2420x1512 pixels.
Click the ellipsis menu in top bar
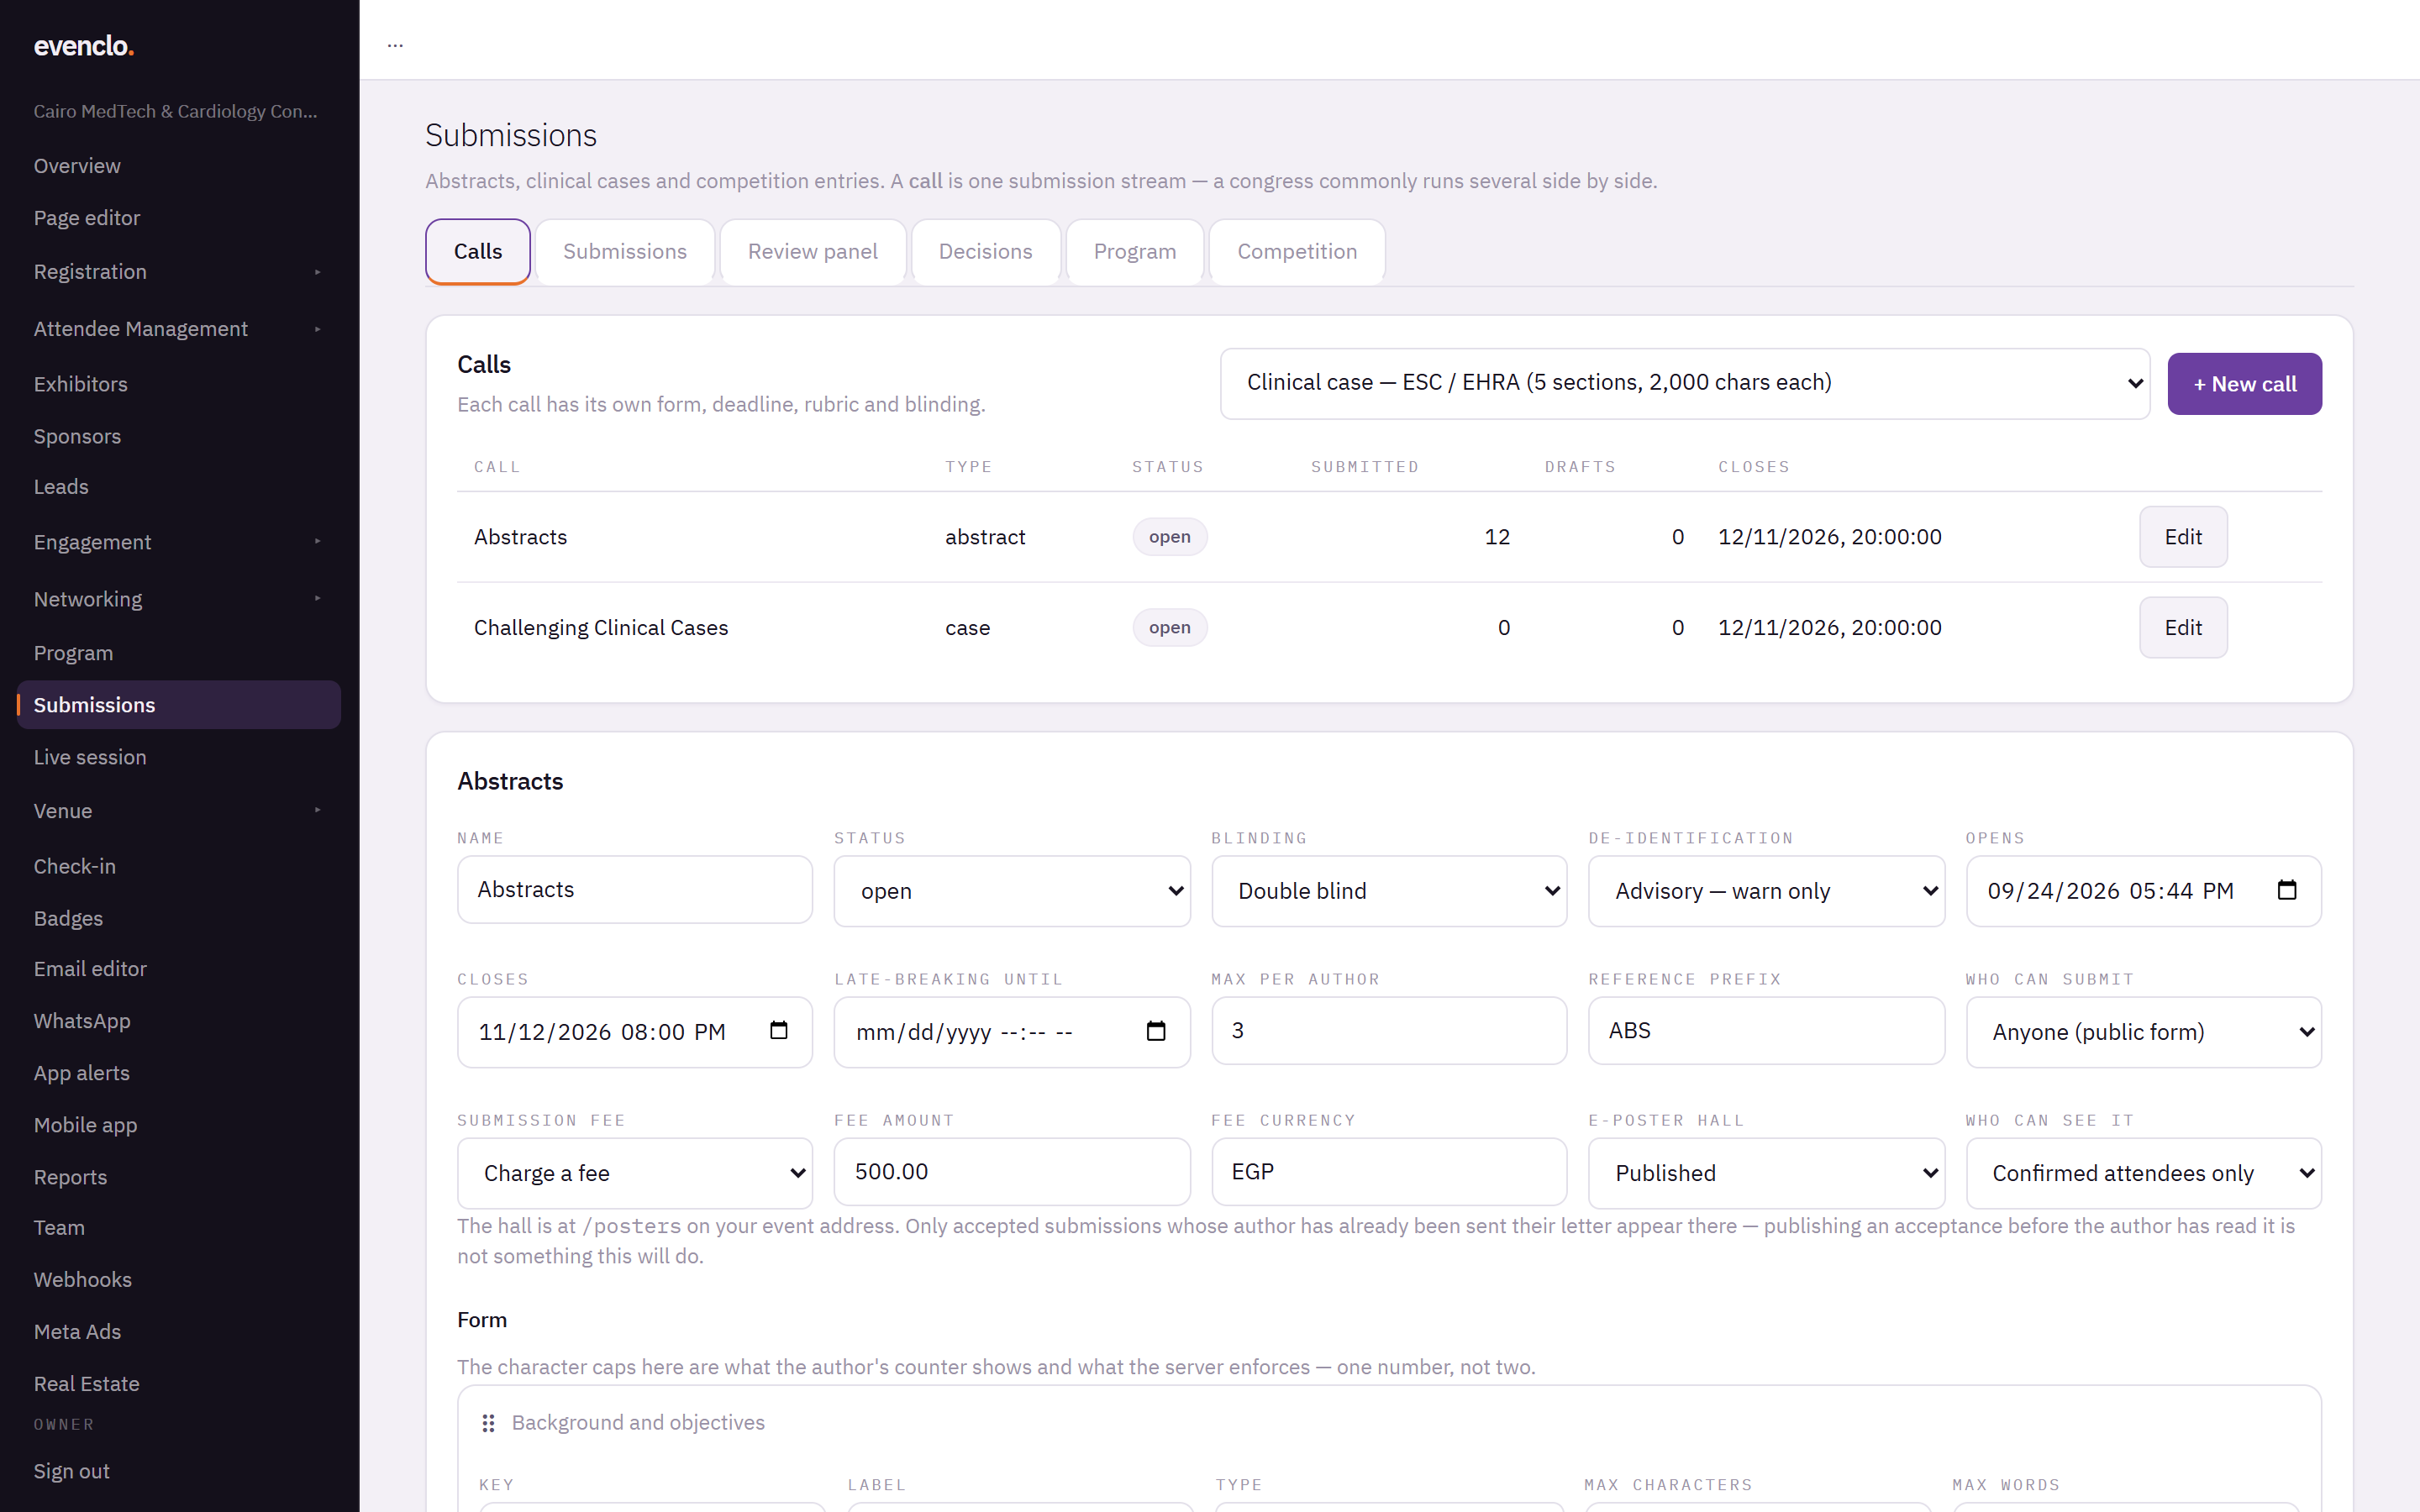point(395,45)
